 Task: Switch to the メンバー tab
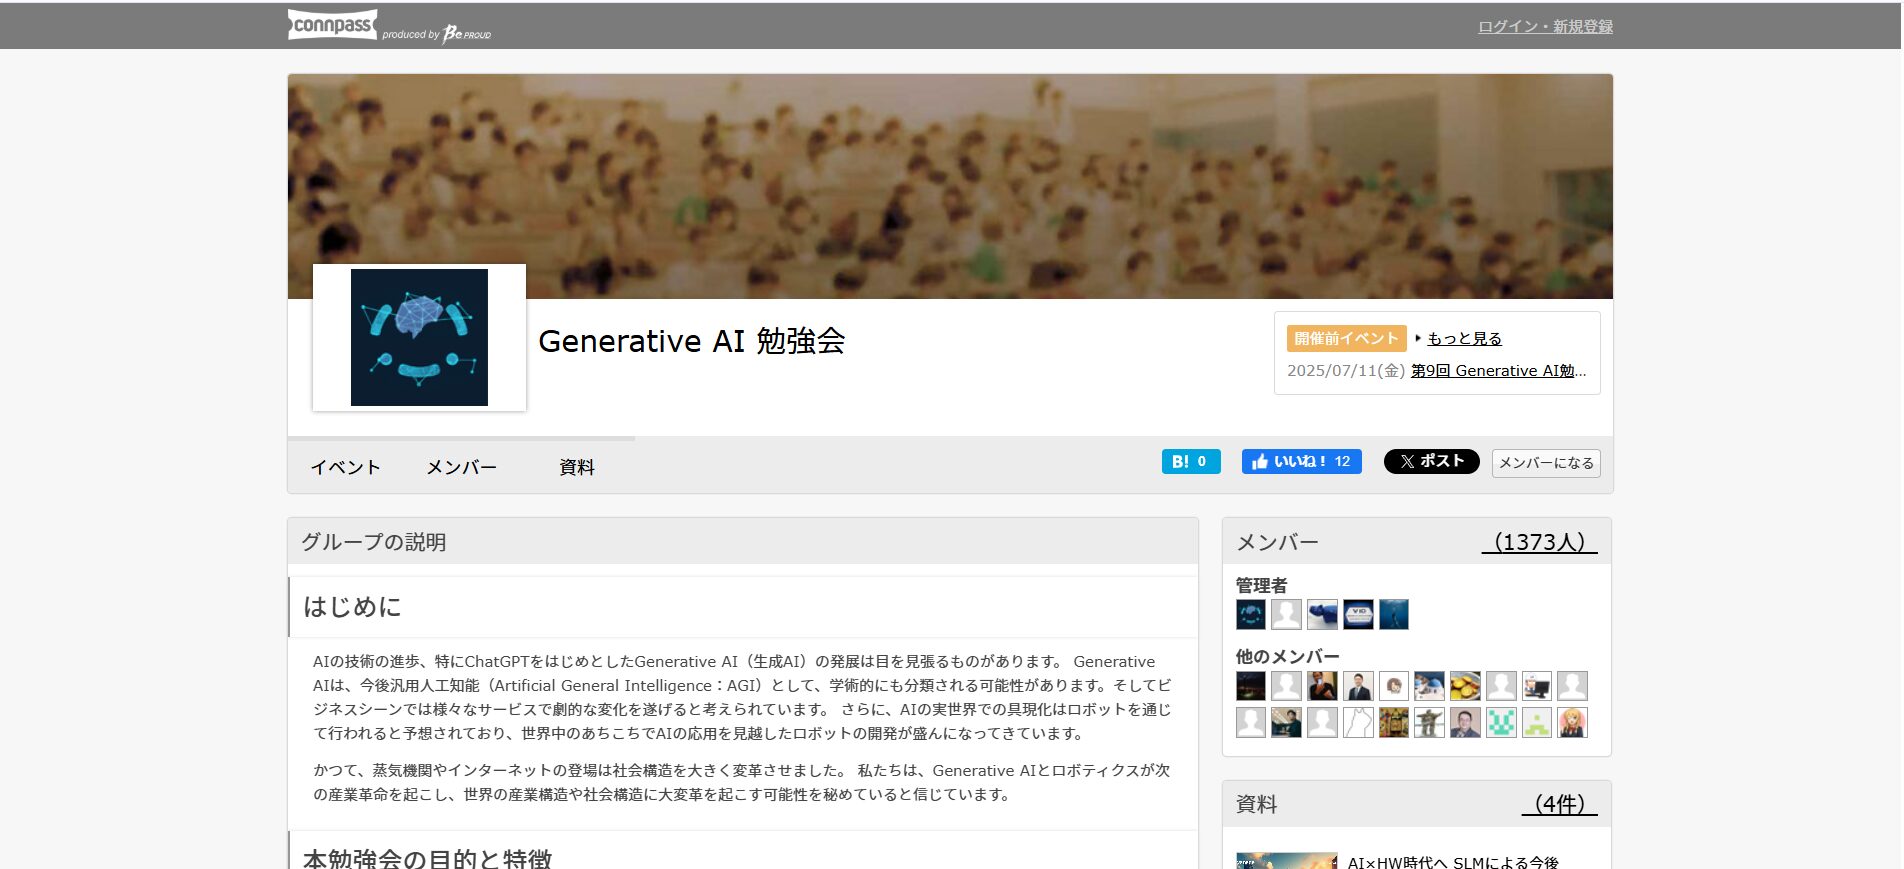[461, 467]
